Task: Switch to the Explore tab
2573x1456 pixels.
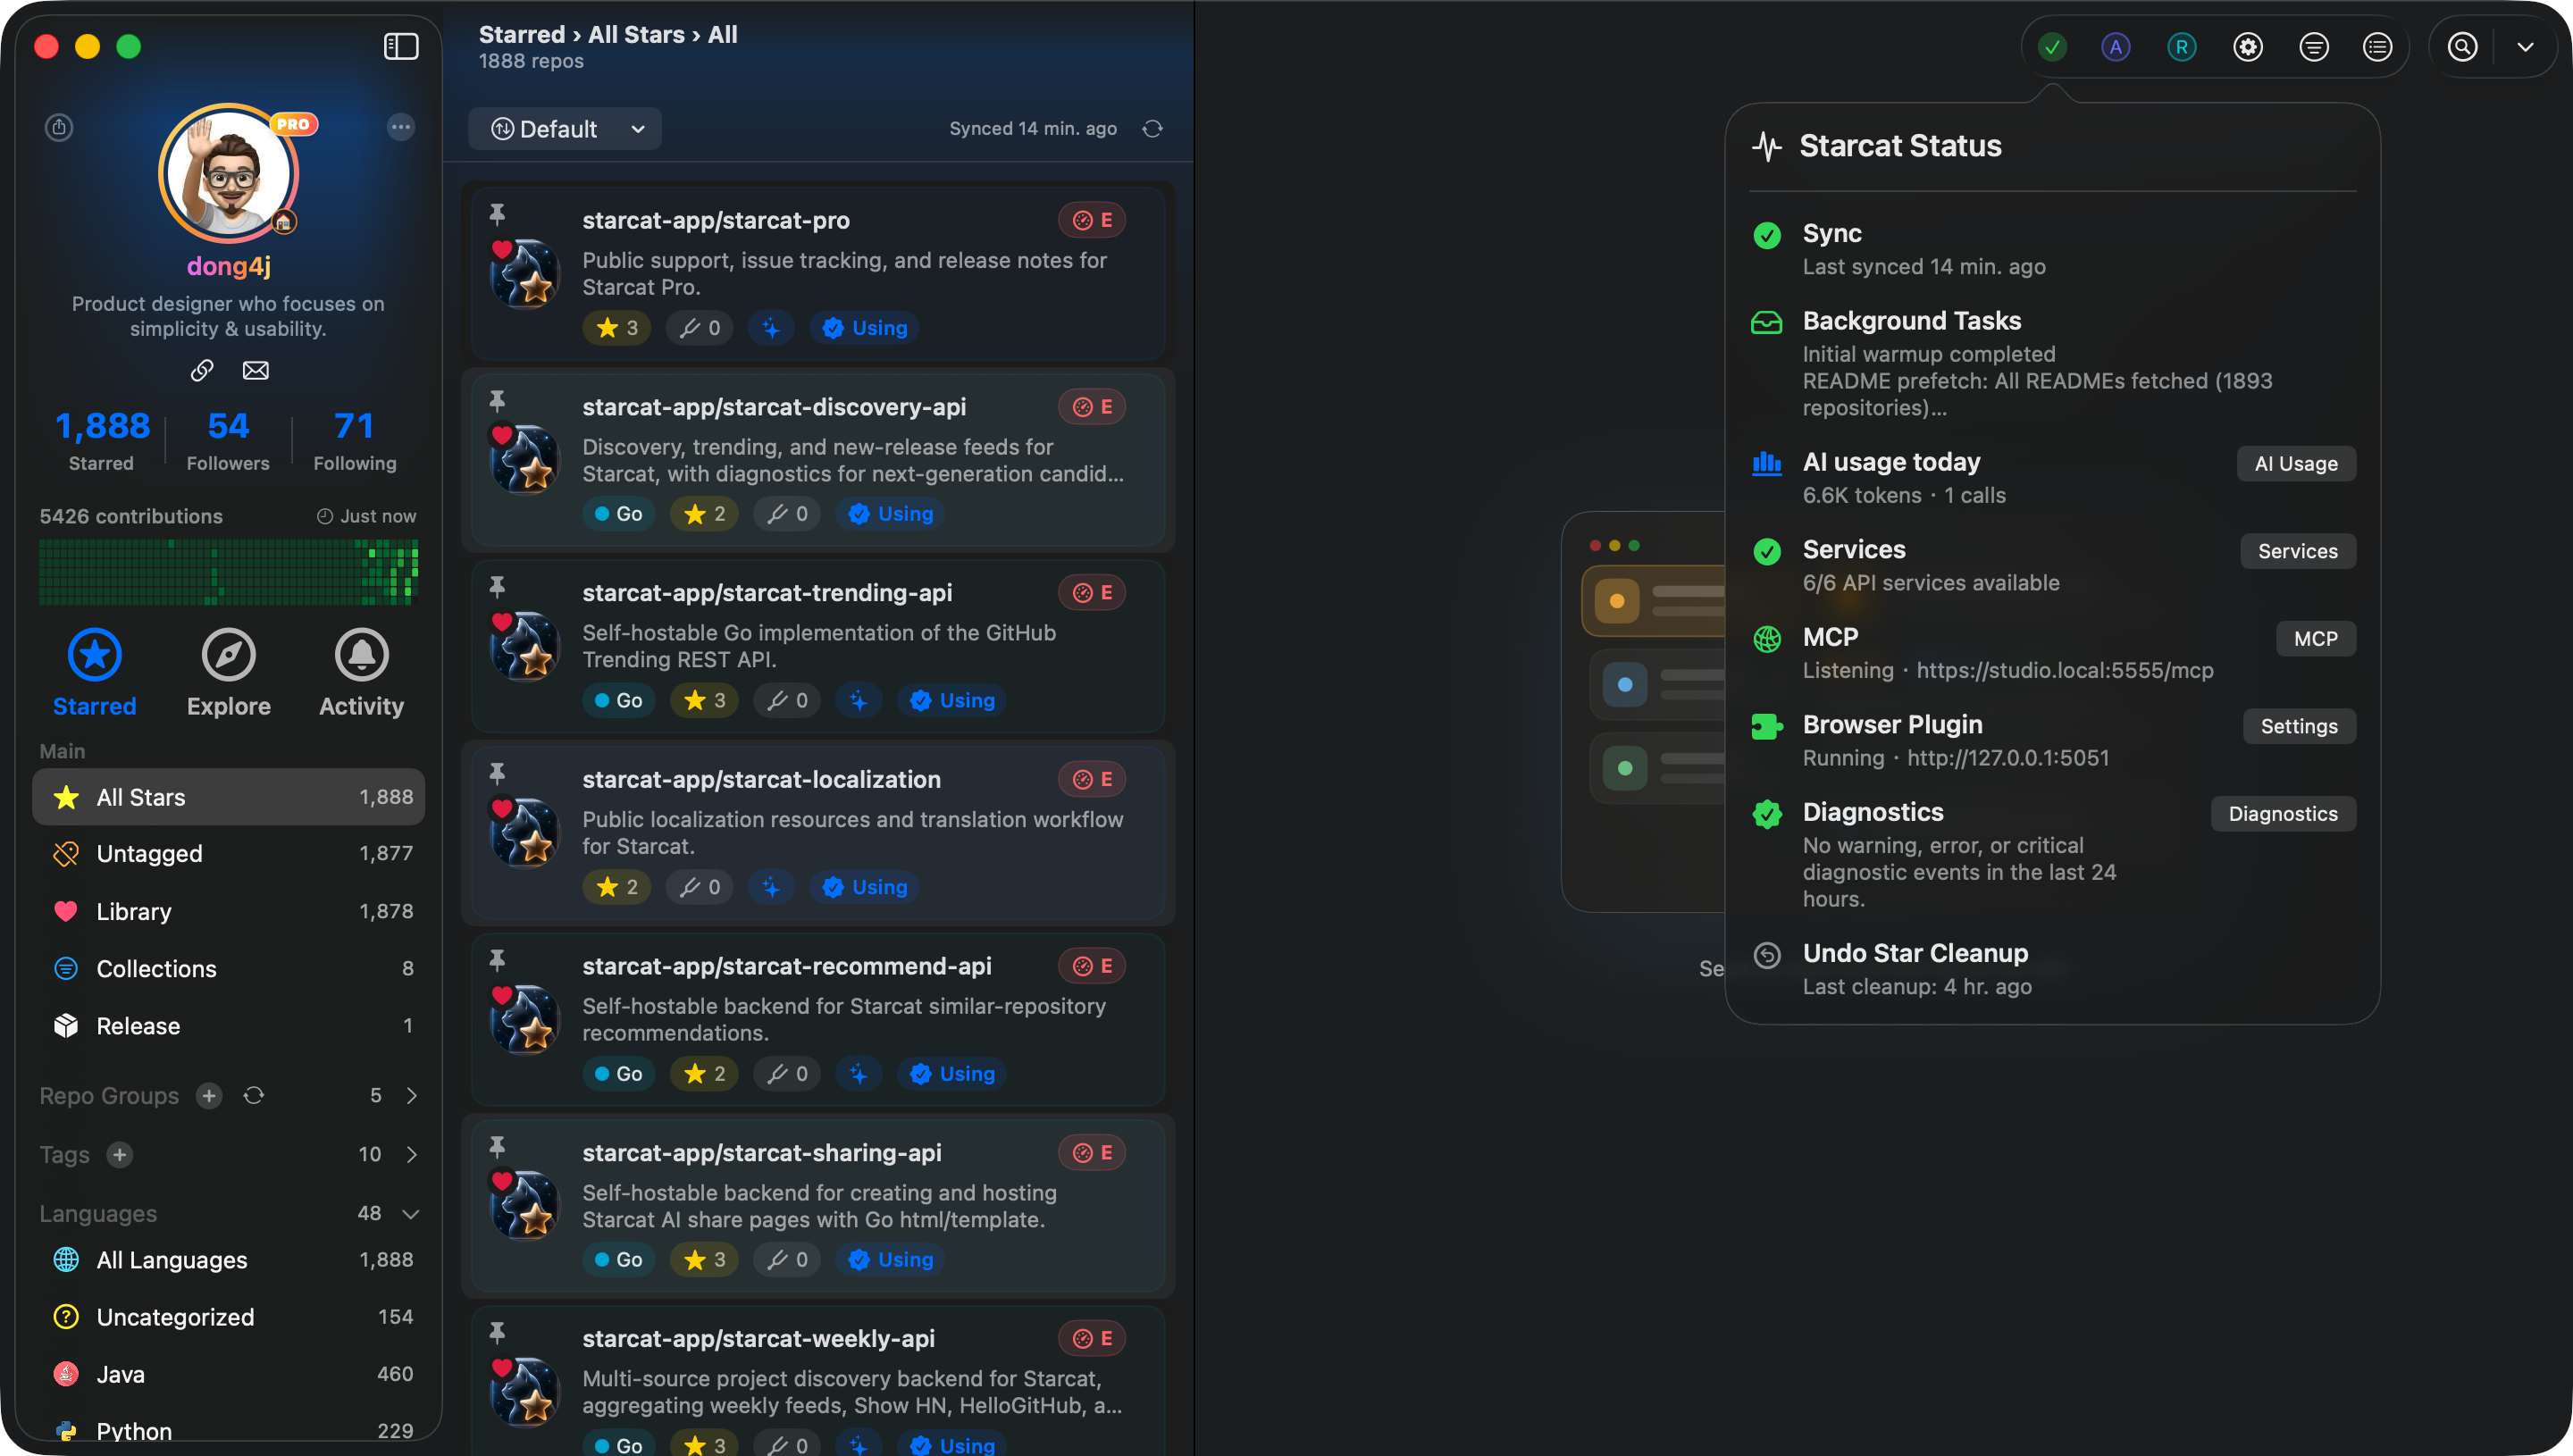Action: point(229,673)
